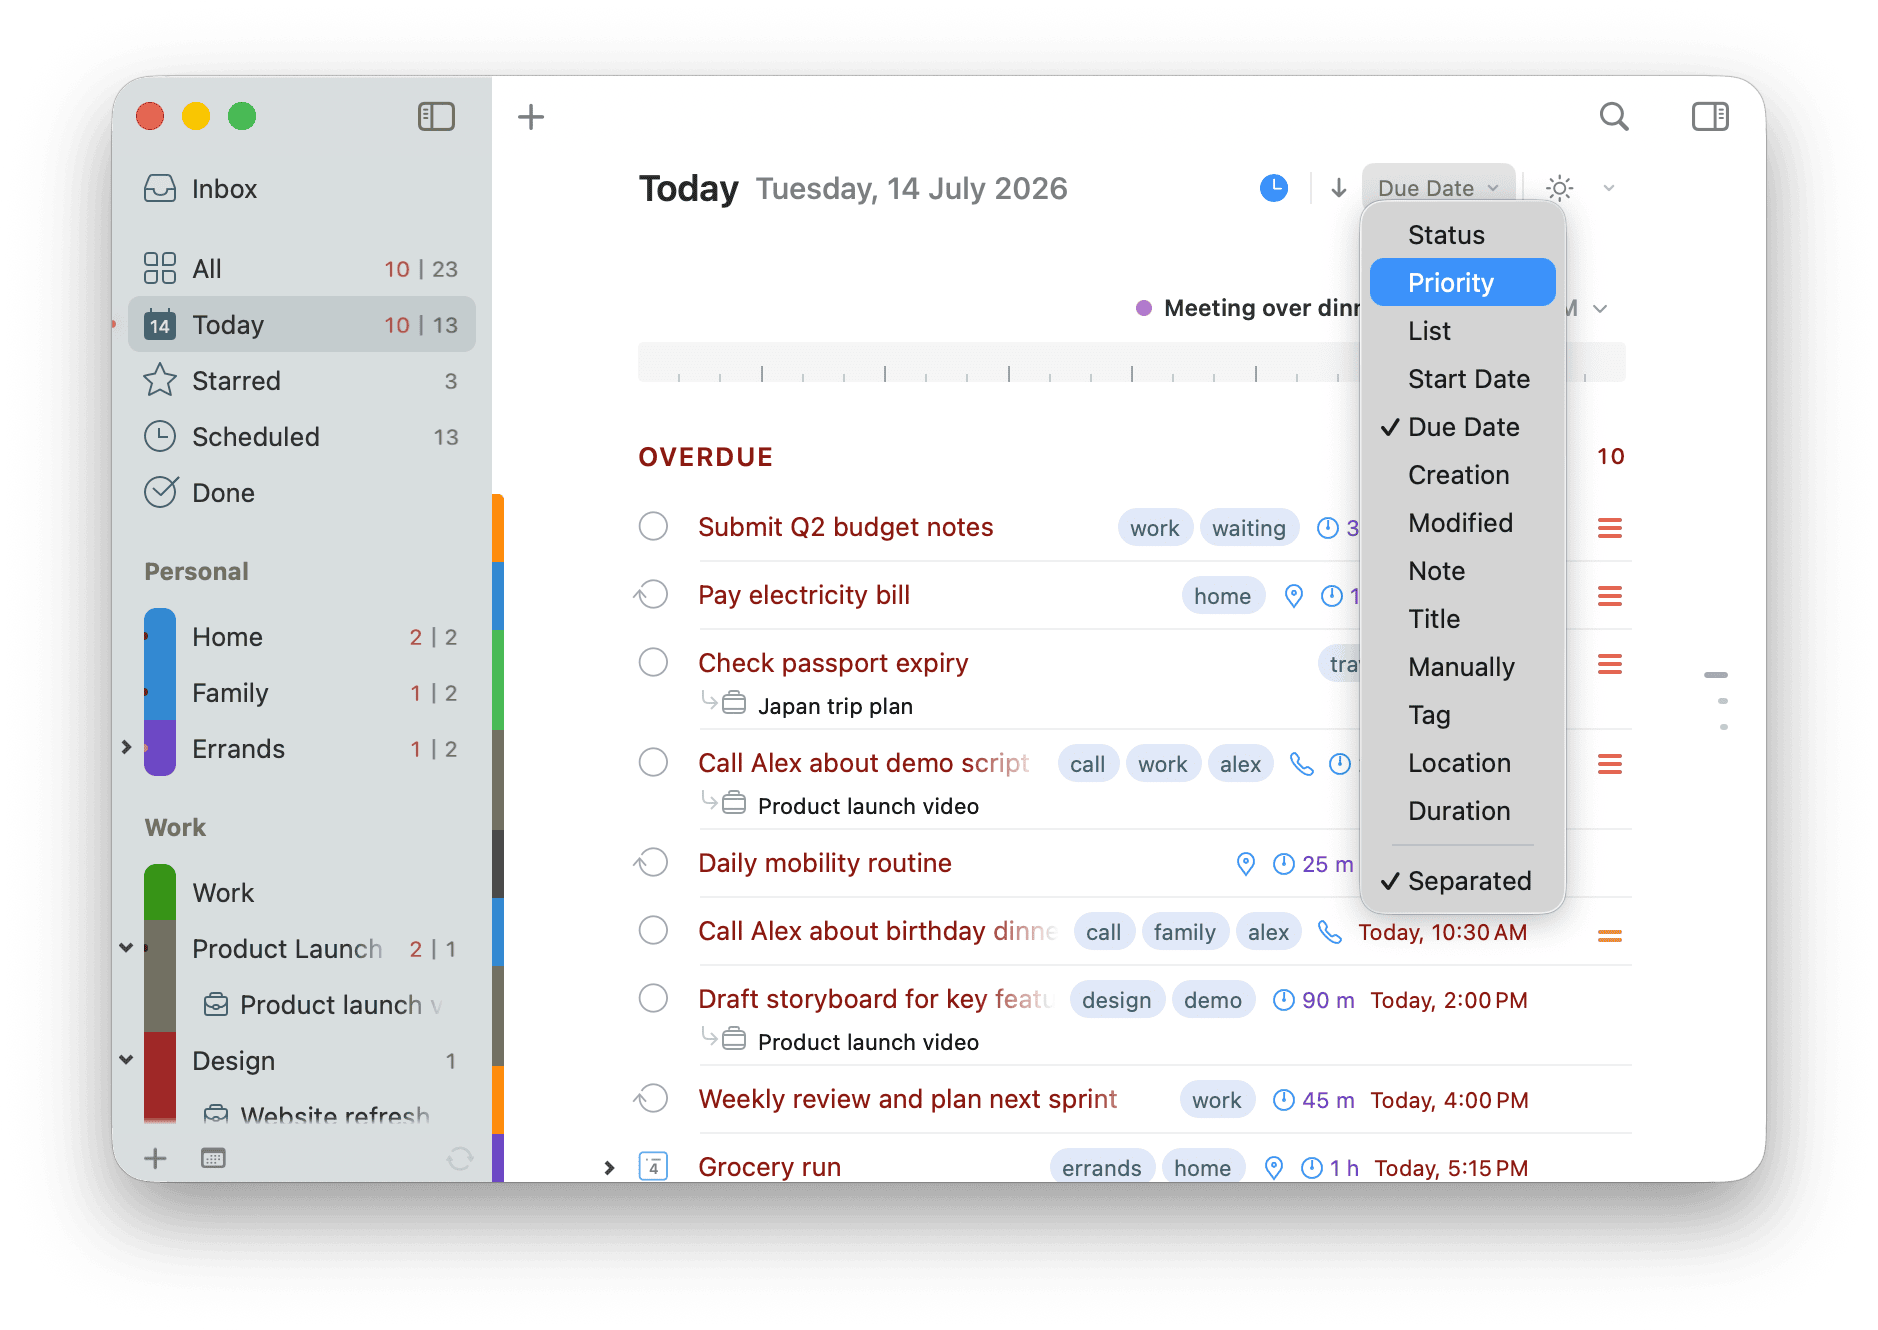Image resolution: width=1878 pixels, height=1330 pixels.
Task: Open the Due Date sort dropdown
Action: point(1438,188)
